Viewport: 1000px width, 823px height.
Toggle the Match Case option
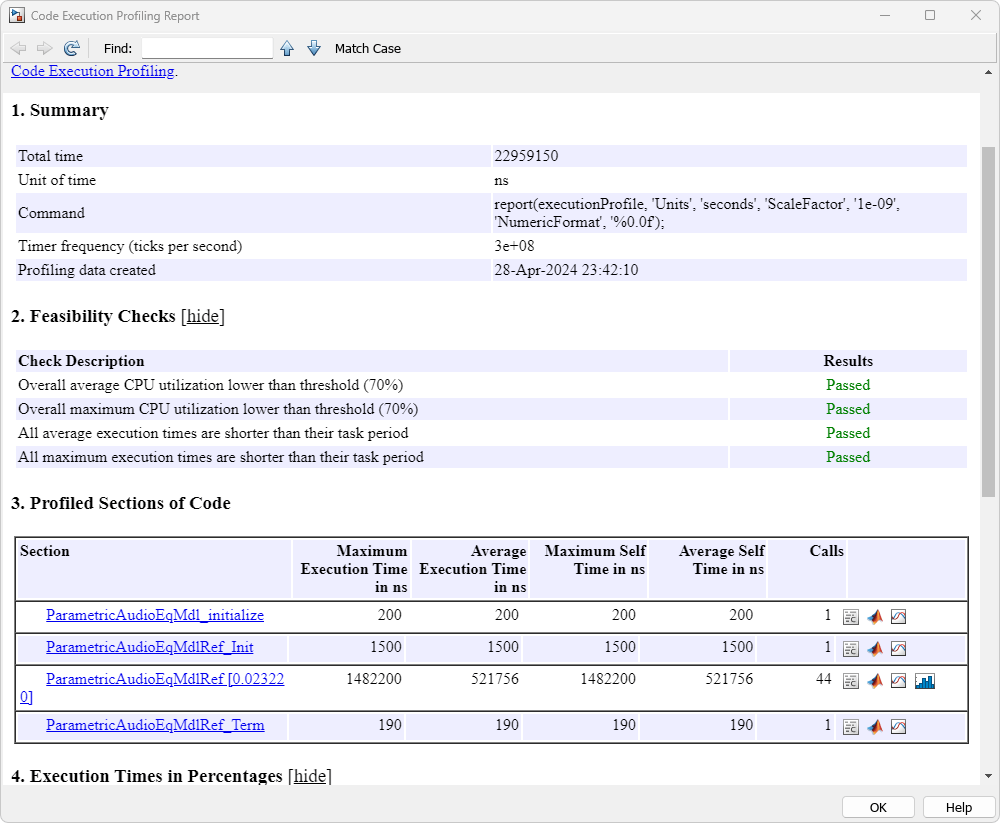point(367,48)
